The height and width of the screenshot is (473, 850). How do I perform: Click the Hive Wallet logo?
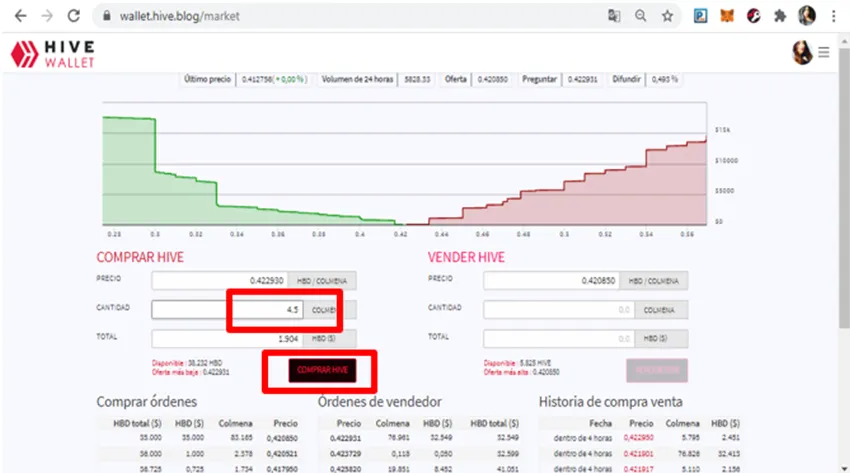(x=53, y=54)
